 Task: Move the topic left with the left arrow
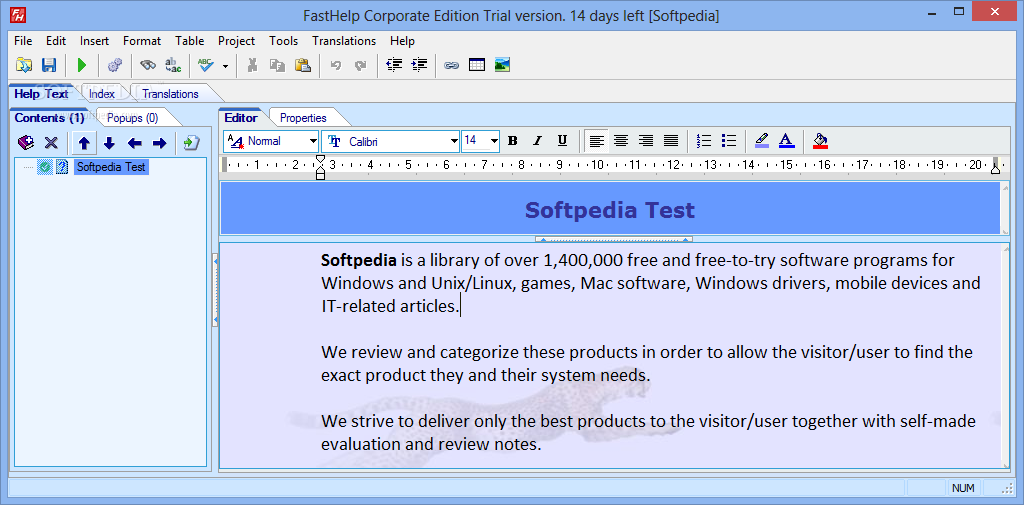tap(135, 142)
